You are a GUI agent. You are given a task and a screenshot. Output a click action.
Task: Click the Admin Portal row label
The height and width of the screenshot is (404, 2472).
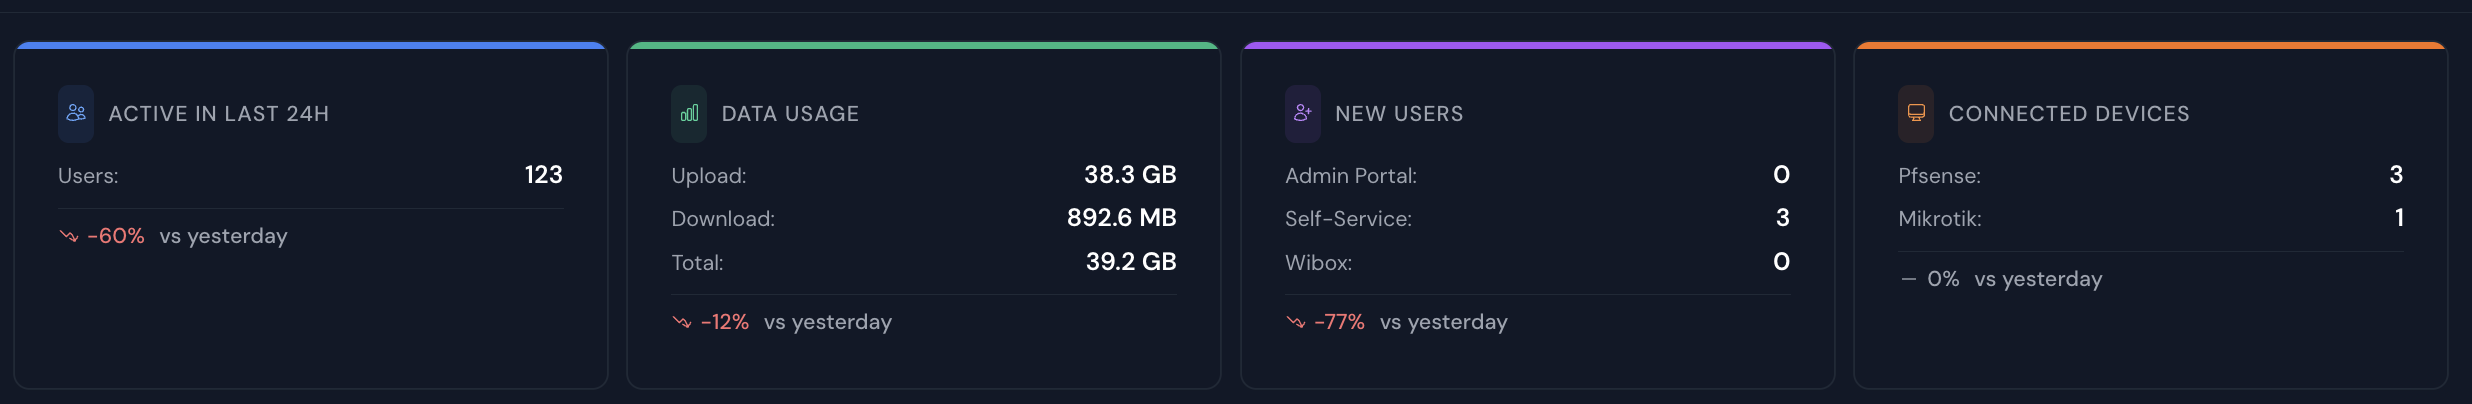1350,176
